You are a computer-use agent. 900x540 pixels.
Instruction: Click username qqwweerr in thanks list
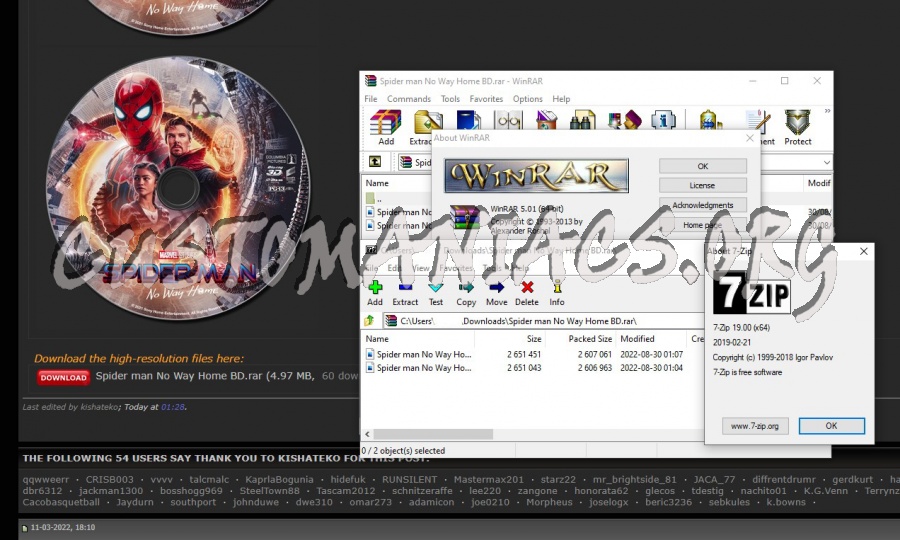[x=46, y=479]
